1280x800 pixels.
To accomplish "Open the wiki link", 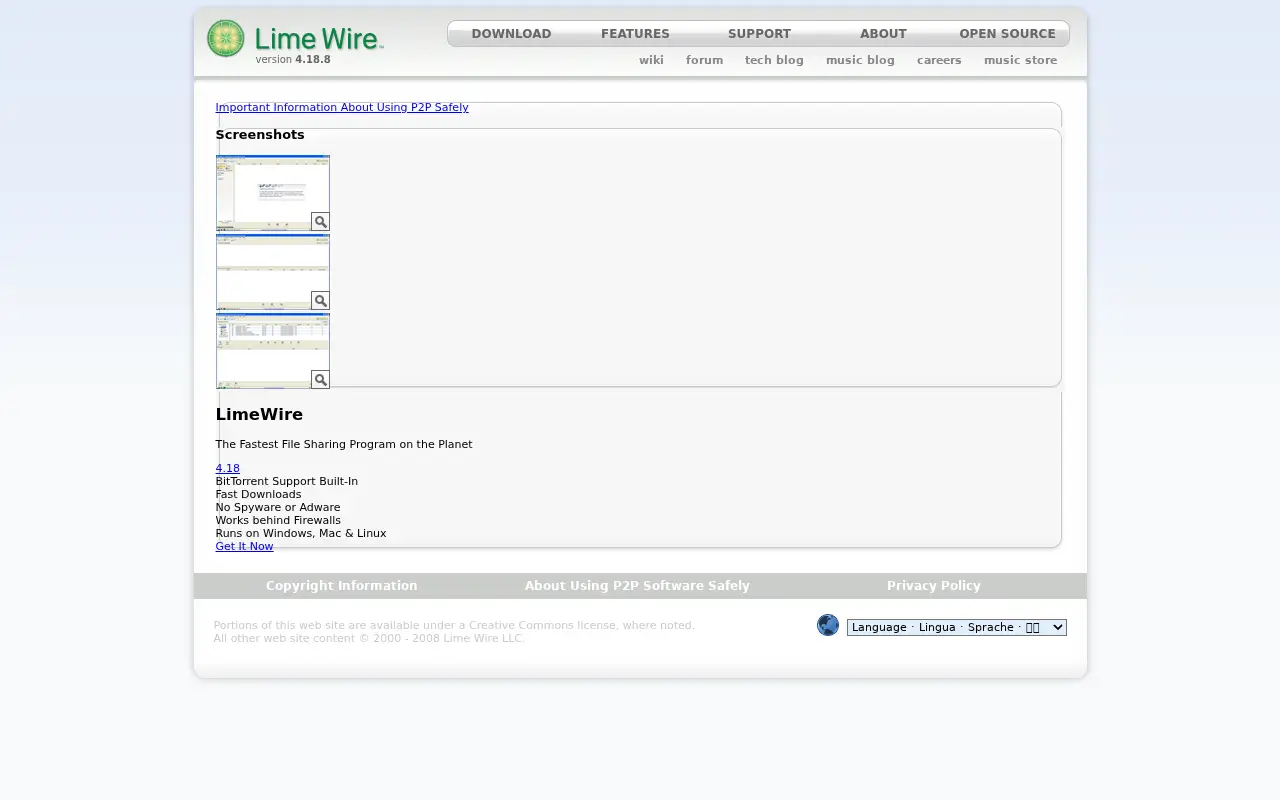I will [651, 60].
